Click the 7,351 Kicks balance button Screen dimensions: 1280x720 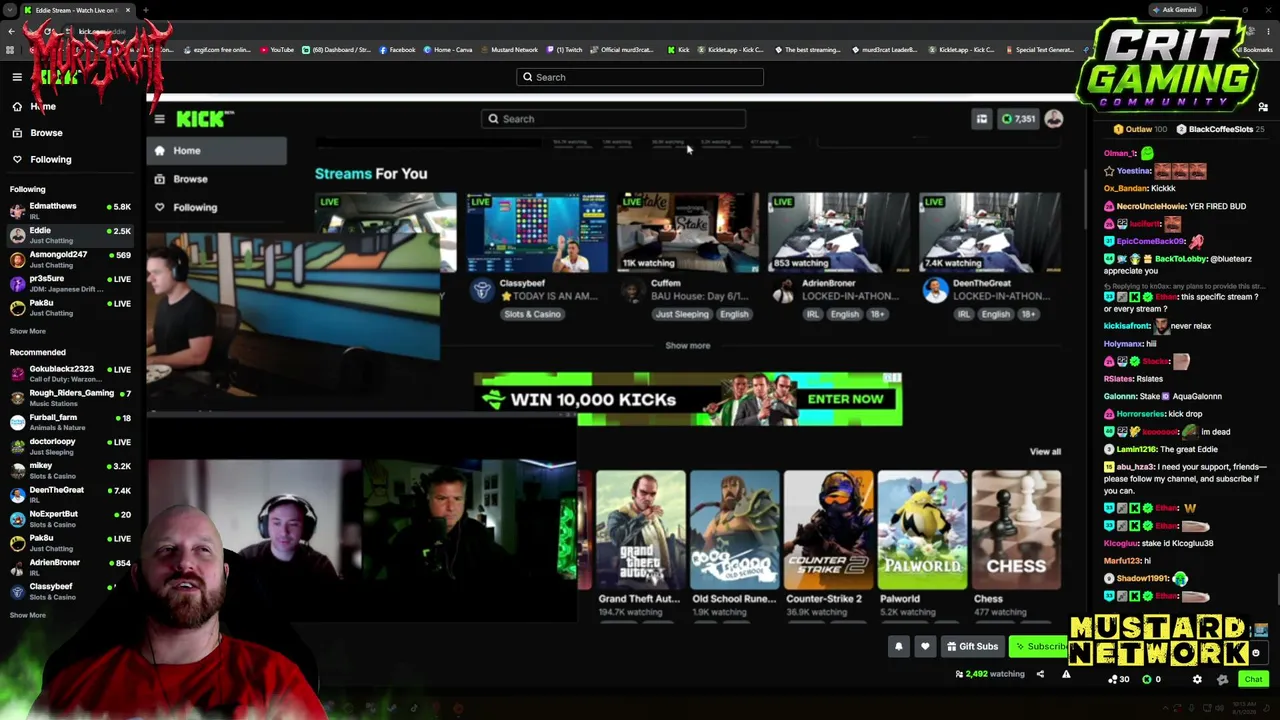(1019, 119)
